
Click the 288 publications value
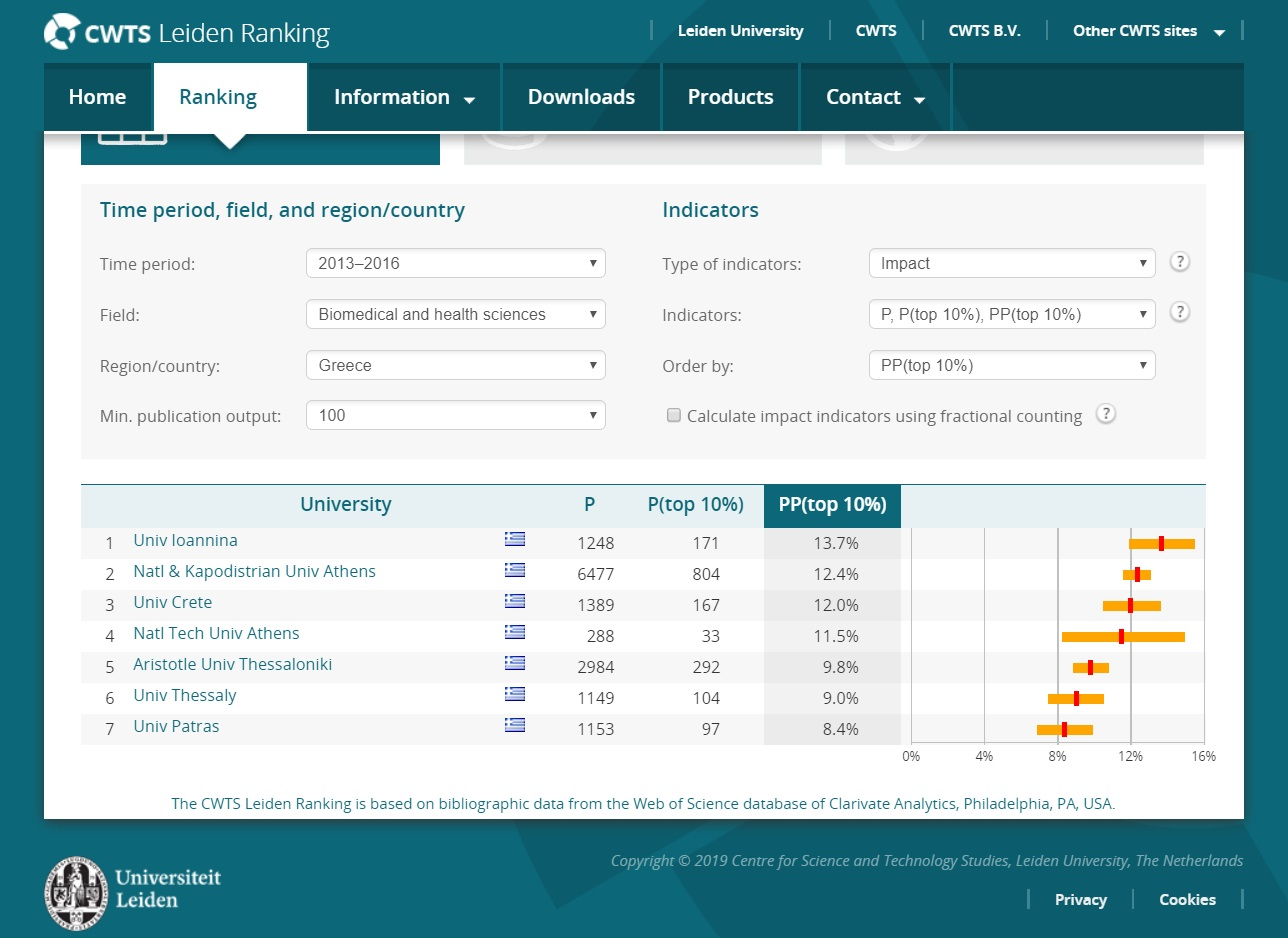point(600,636)
